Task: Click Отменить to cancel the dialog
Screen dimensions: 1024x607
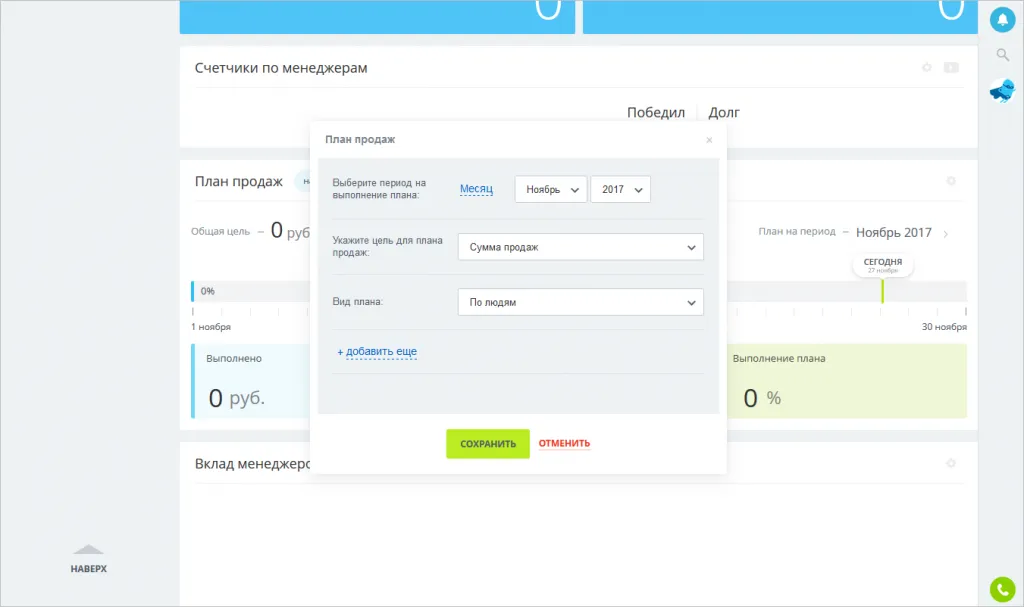Action: coord(564,444)
